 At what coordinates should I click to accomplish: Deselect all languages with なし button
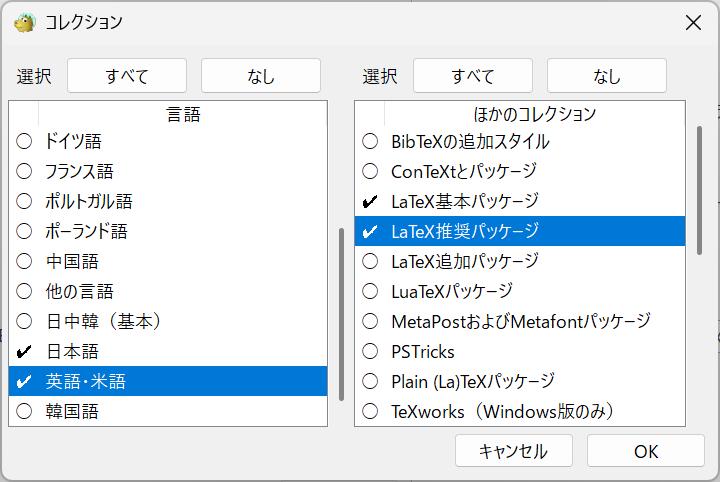point(261,76)
